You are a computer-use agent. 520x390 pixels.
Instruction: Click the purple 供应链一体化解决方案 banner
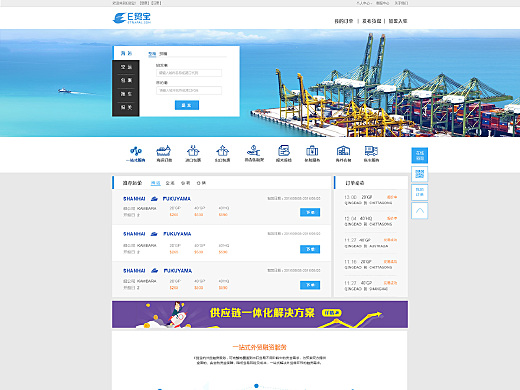(x=260, y=314)
